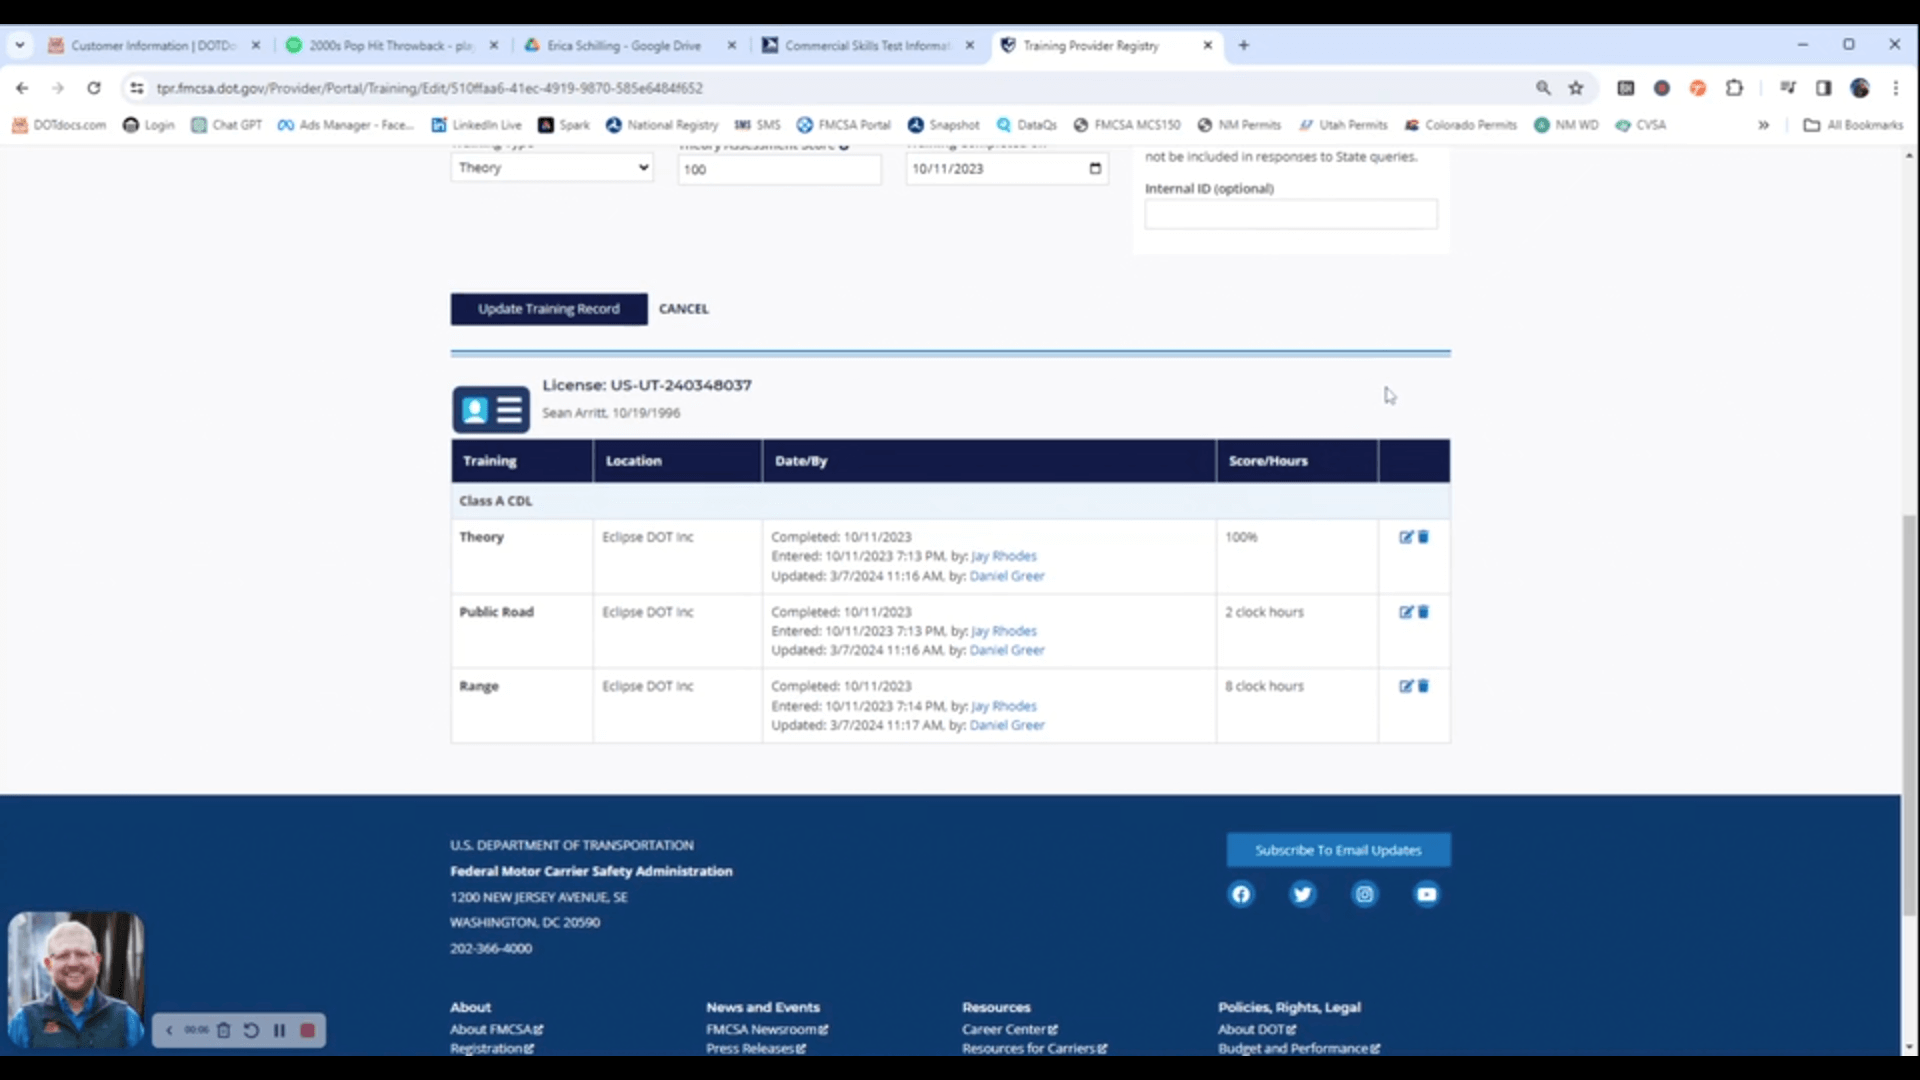Edit the Range training record

point(1406,686)
